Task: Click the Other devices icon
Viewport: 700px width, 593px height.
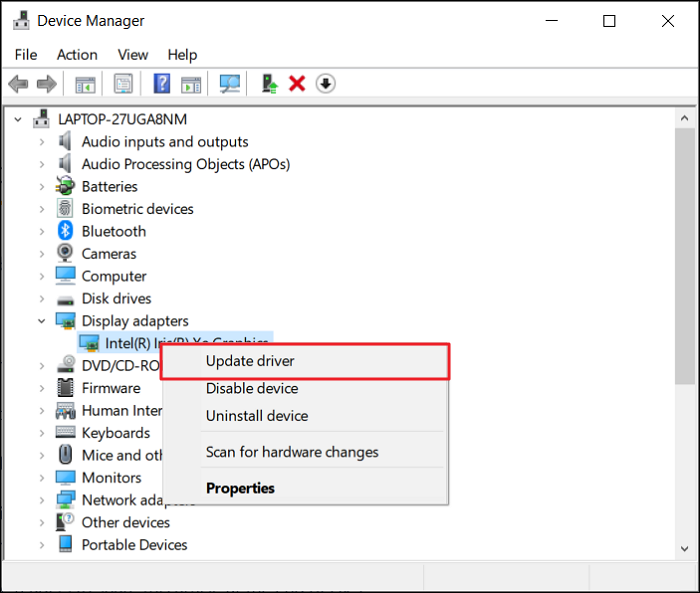Action: 65,522
